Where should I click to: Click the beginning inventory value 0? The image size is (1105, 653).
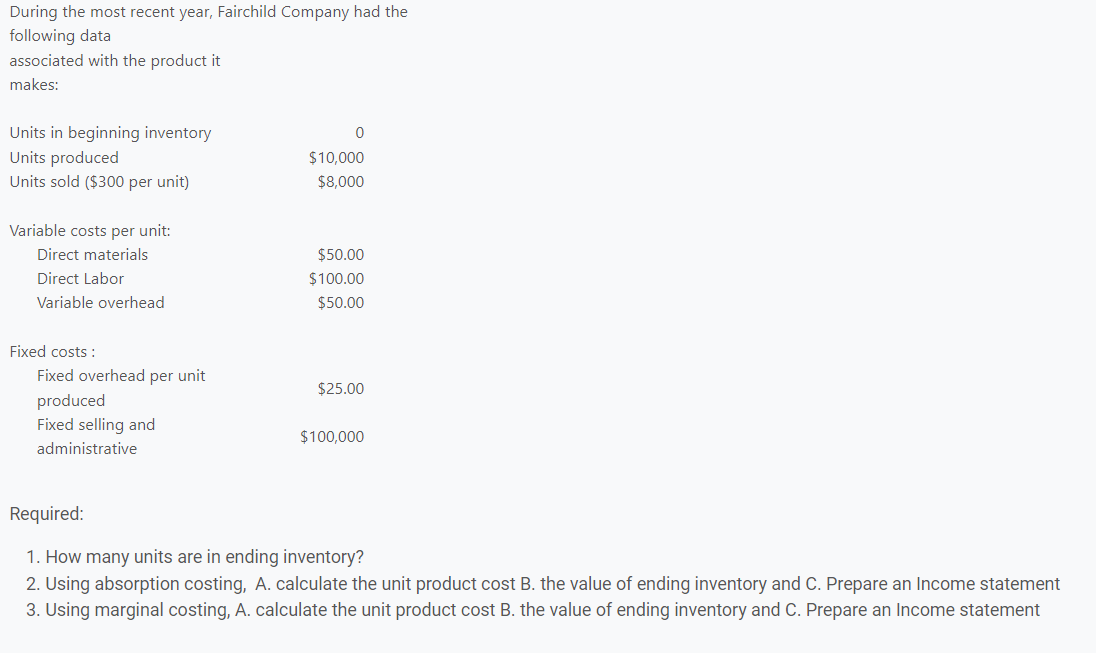click(x=359, y=133)
